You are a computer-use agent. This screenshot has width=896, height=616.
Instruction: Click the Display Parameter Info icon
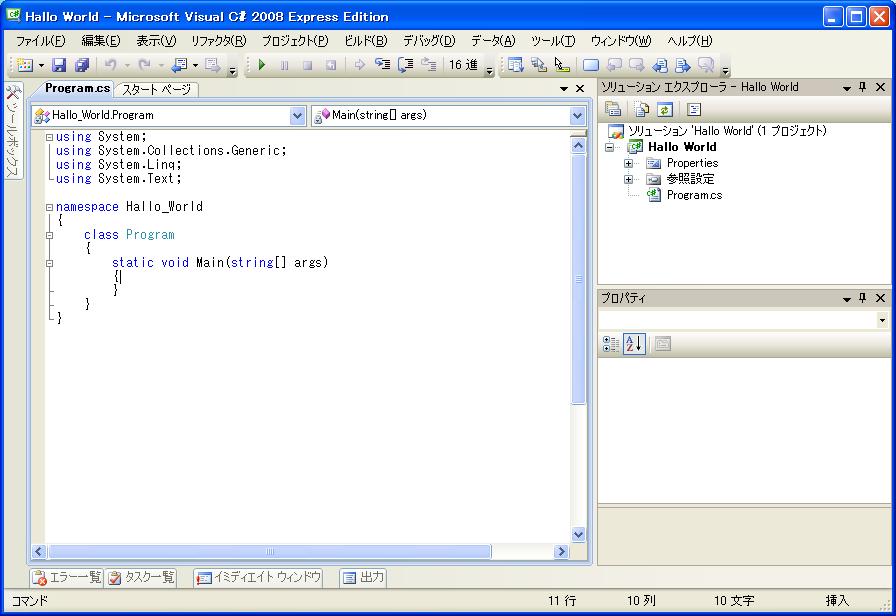tap(538, 65)
